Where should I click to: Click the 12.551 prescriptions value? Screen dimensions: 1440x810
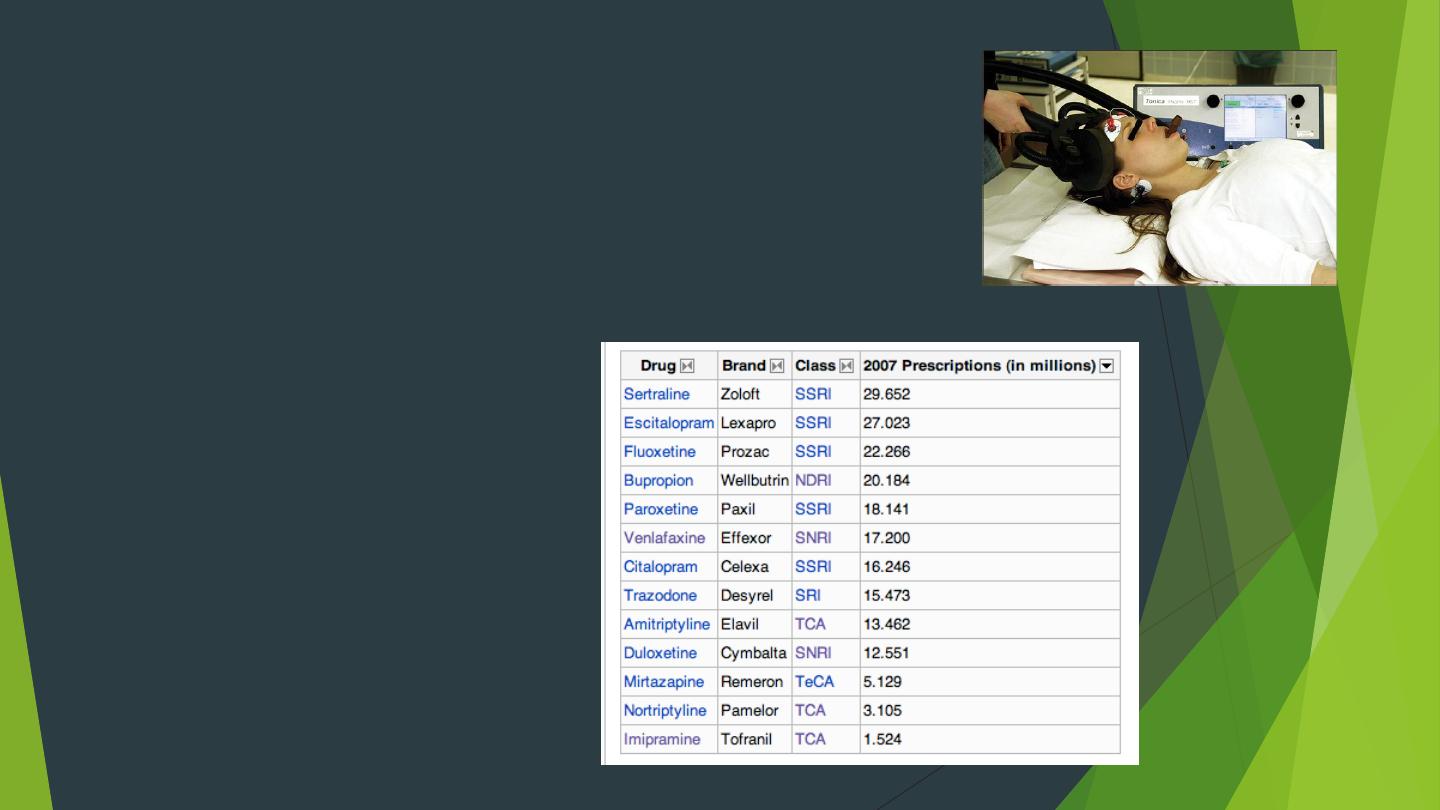coord(887,653)
